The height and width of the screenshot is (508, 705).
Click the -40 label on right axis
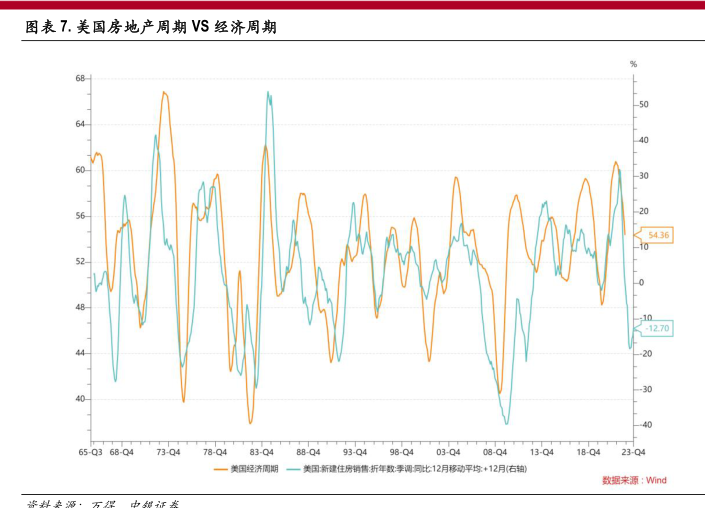coord(645,425)
